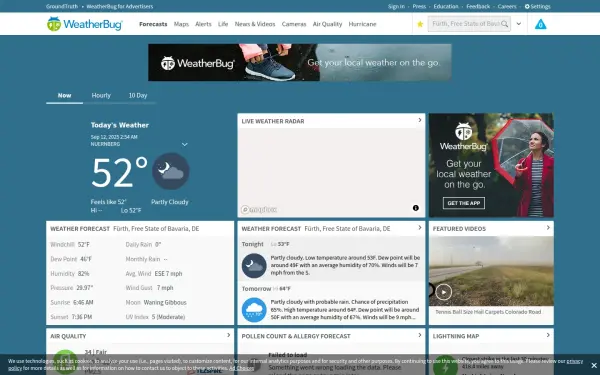Click the Mapbox logo on radar
Viewport: 600px width, 375px height.
click(x=259, y=210)
